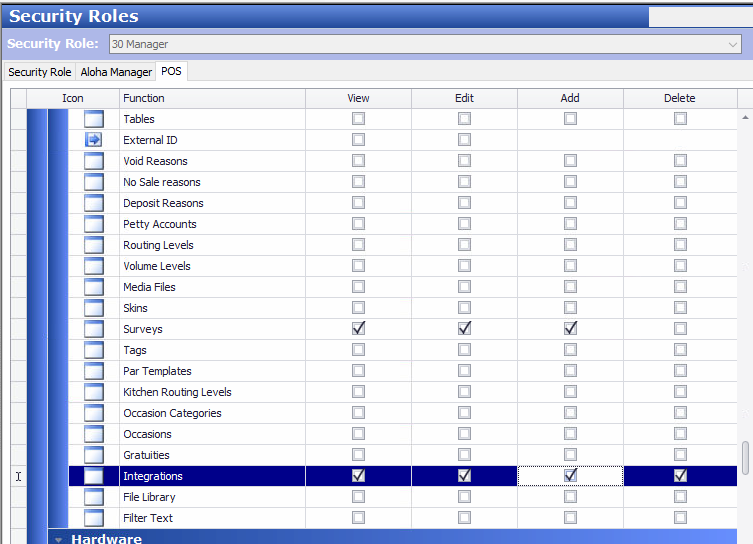Open the Security Role dropdown
Screen dimensions: 753x544
[x=733, y=44]
